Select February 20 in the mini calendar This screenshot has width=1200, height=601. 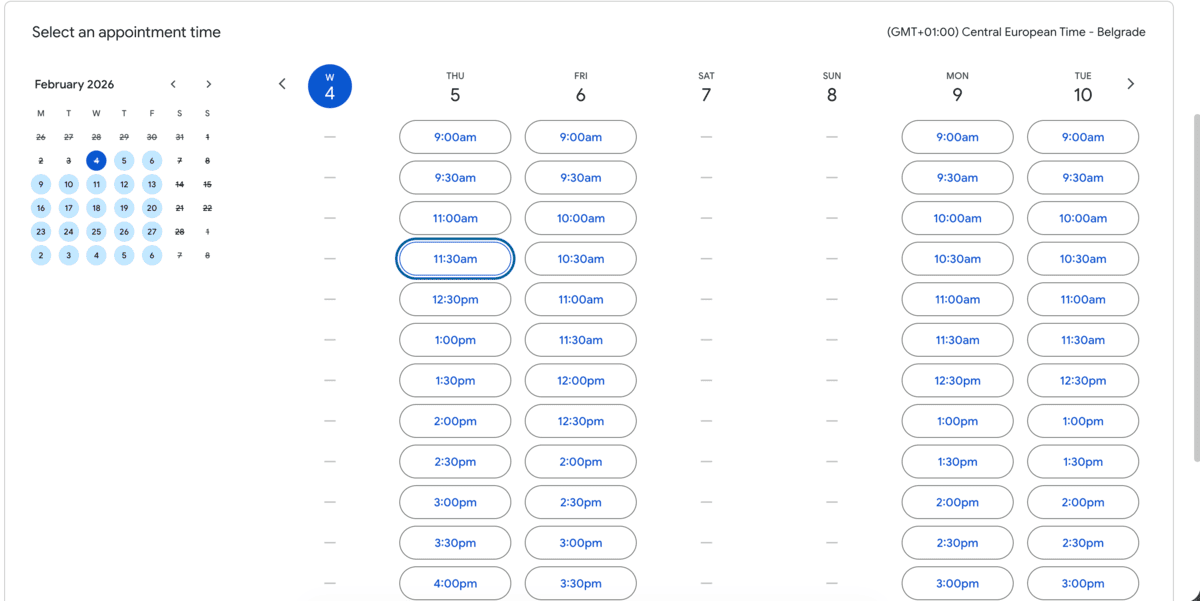tap(151, 208)
